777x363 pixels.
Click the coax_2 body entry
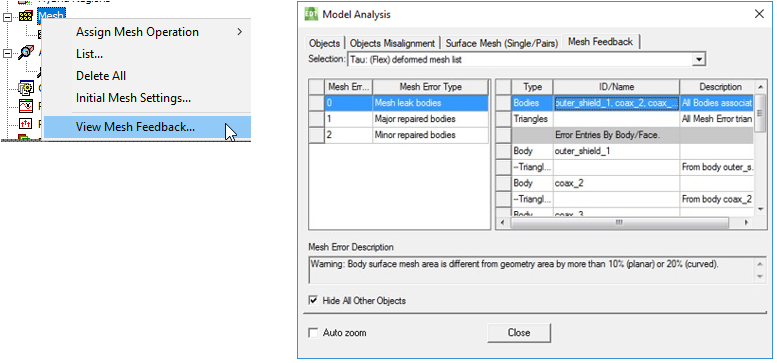coord(616,183)
